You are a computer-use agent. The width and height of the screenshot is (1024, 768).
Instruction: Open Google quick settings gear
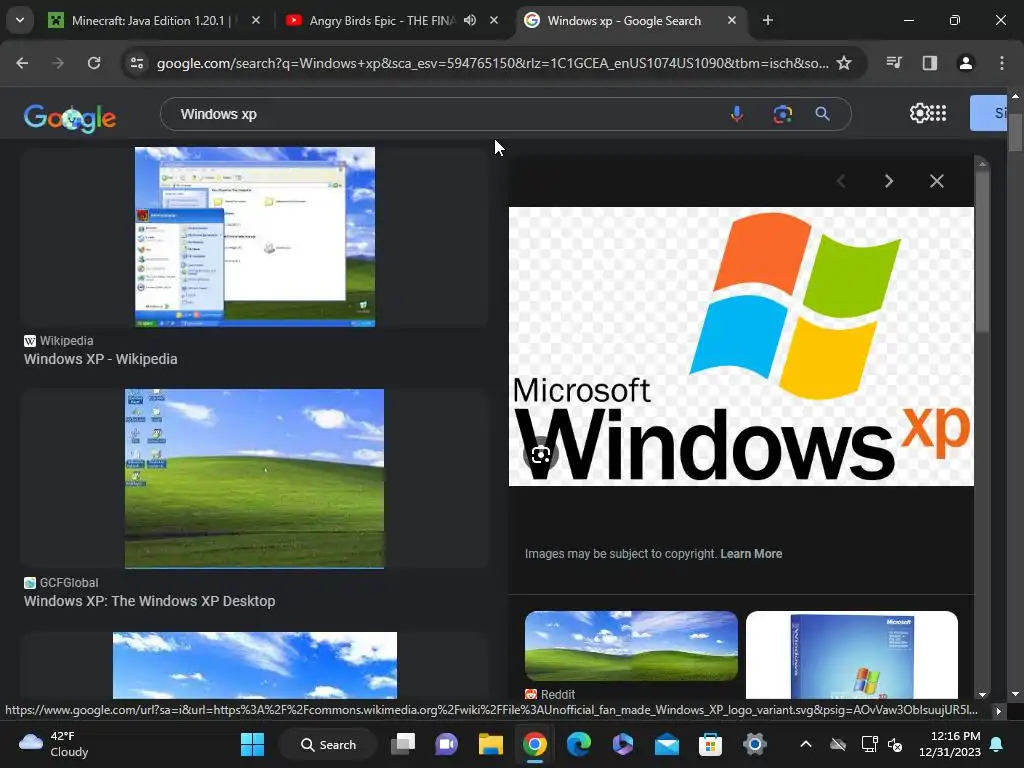pyautogui.click(x=919, y=114)
